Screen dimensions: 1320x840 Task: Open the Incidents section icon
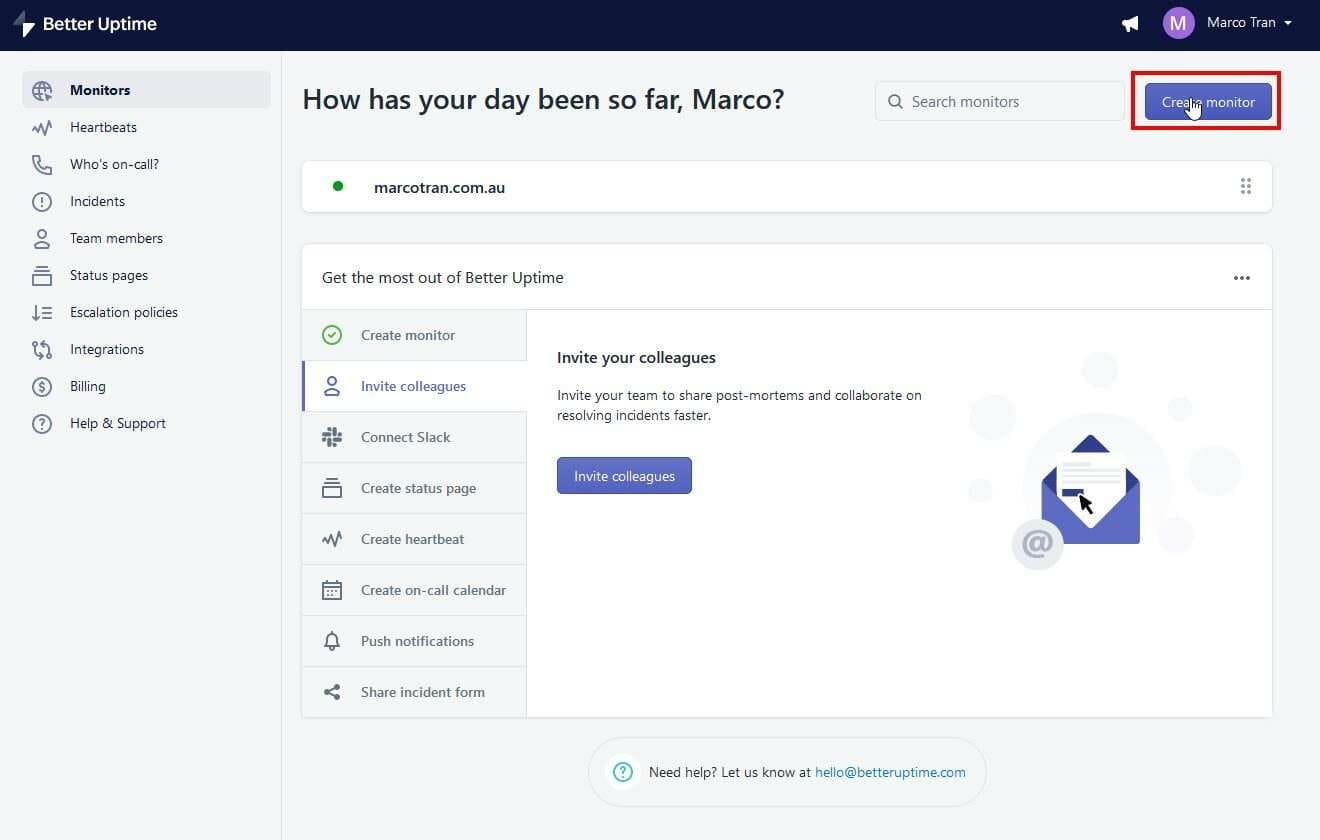tap(41, 201)
